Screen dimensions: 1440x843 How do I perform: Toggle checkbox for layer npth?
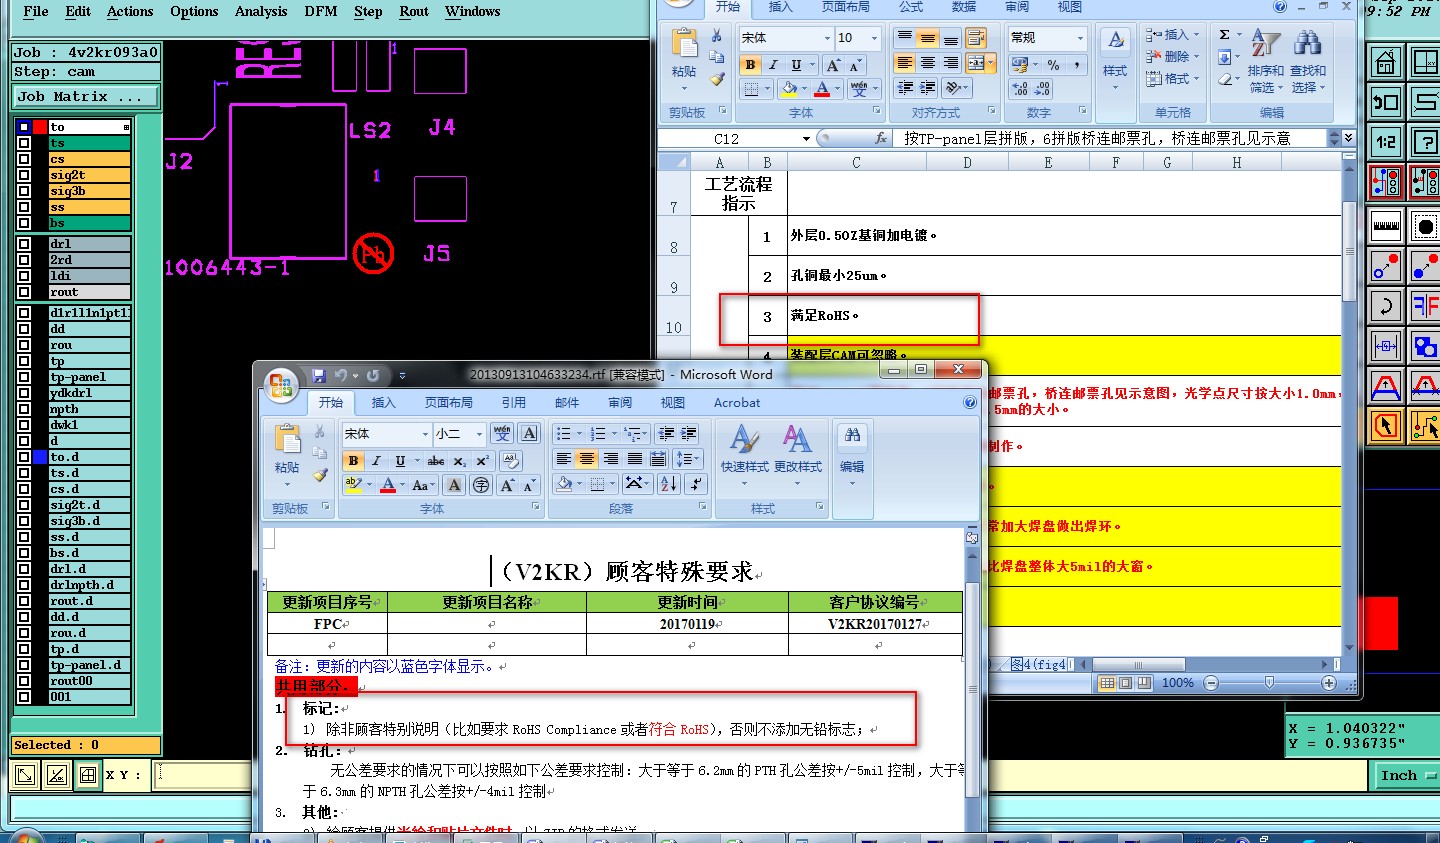point(24,409)
